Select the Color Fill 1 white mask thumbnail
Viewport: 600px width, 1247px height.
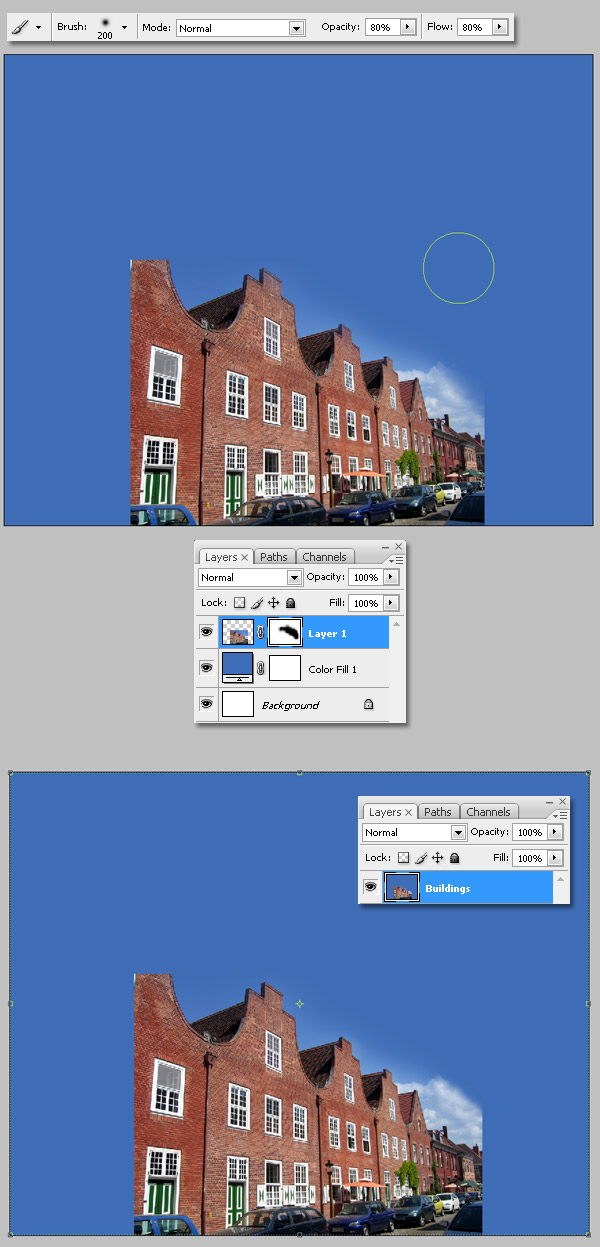coord(286,667)
